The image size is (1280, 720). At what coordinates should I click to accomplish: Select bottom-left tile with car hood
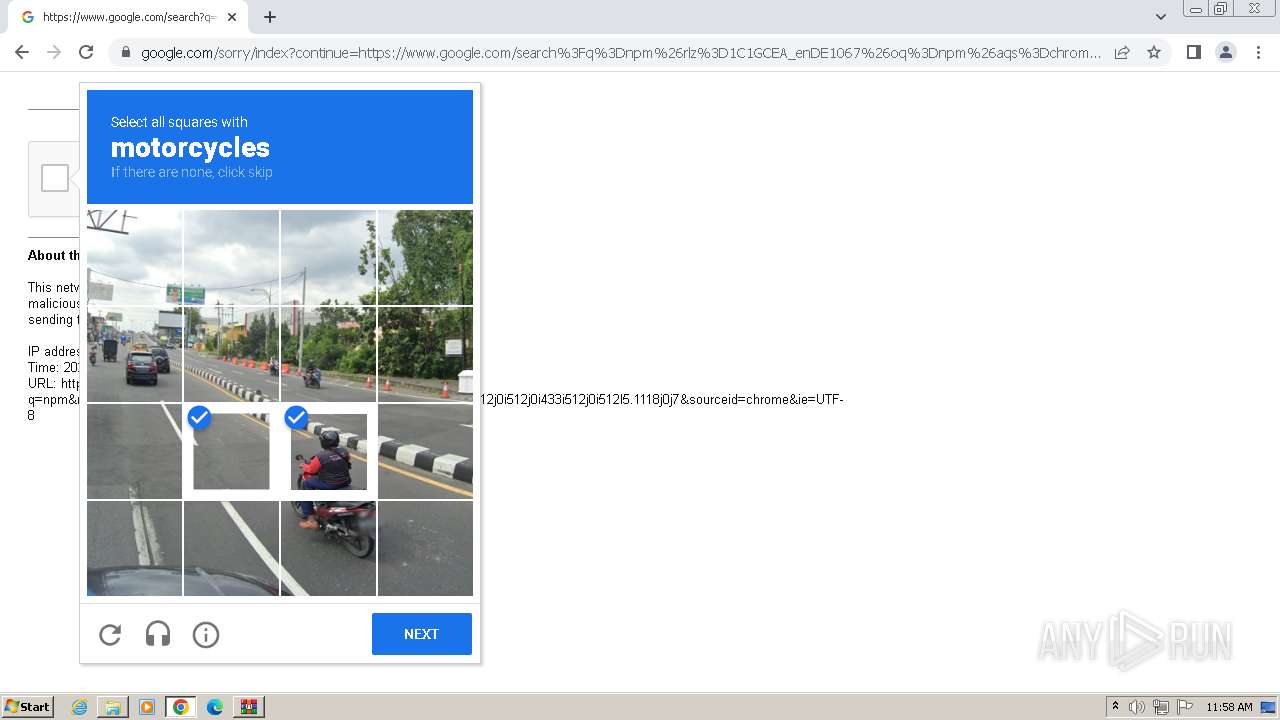click(134, 548)
